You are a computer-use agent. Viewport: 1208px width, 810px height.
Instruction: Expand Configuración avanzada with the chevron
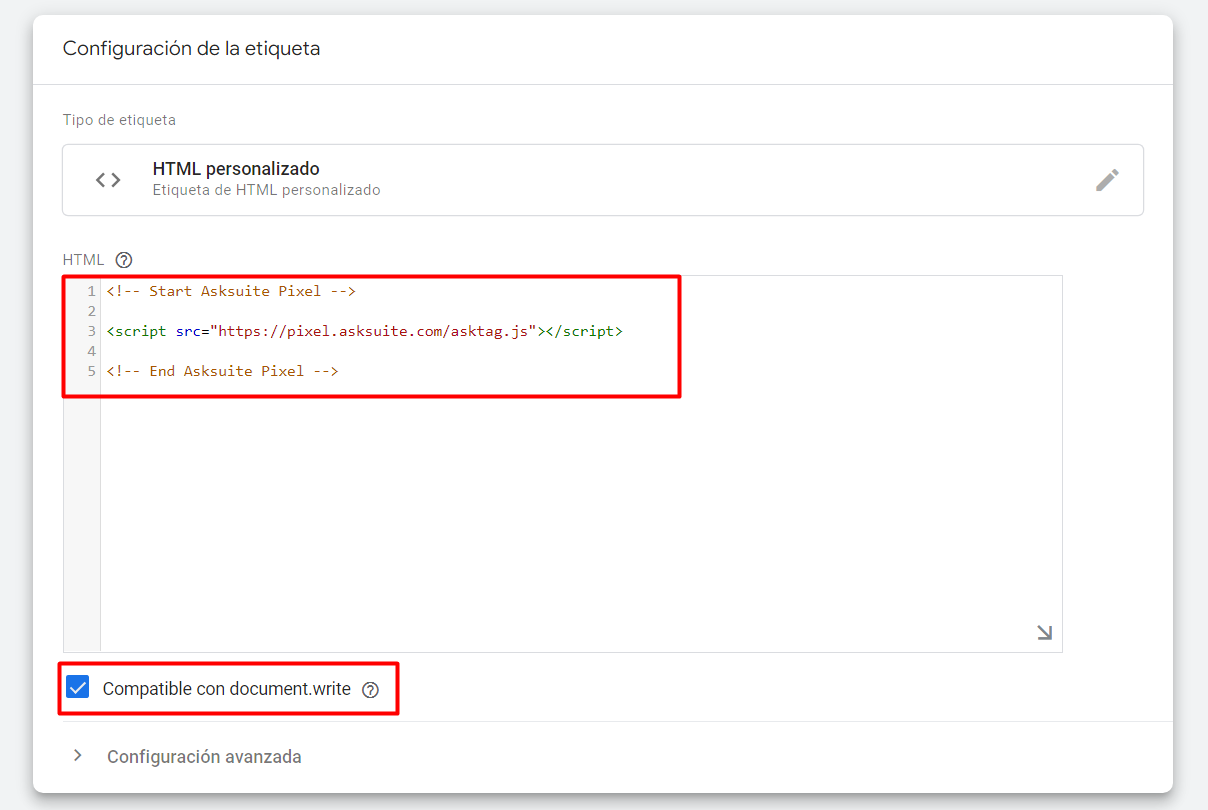(78, 756)
